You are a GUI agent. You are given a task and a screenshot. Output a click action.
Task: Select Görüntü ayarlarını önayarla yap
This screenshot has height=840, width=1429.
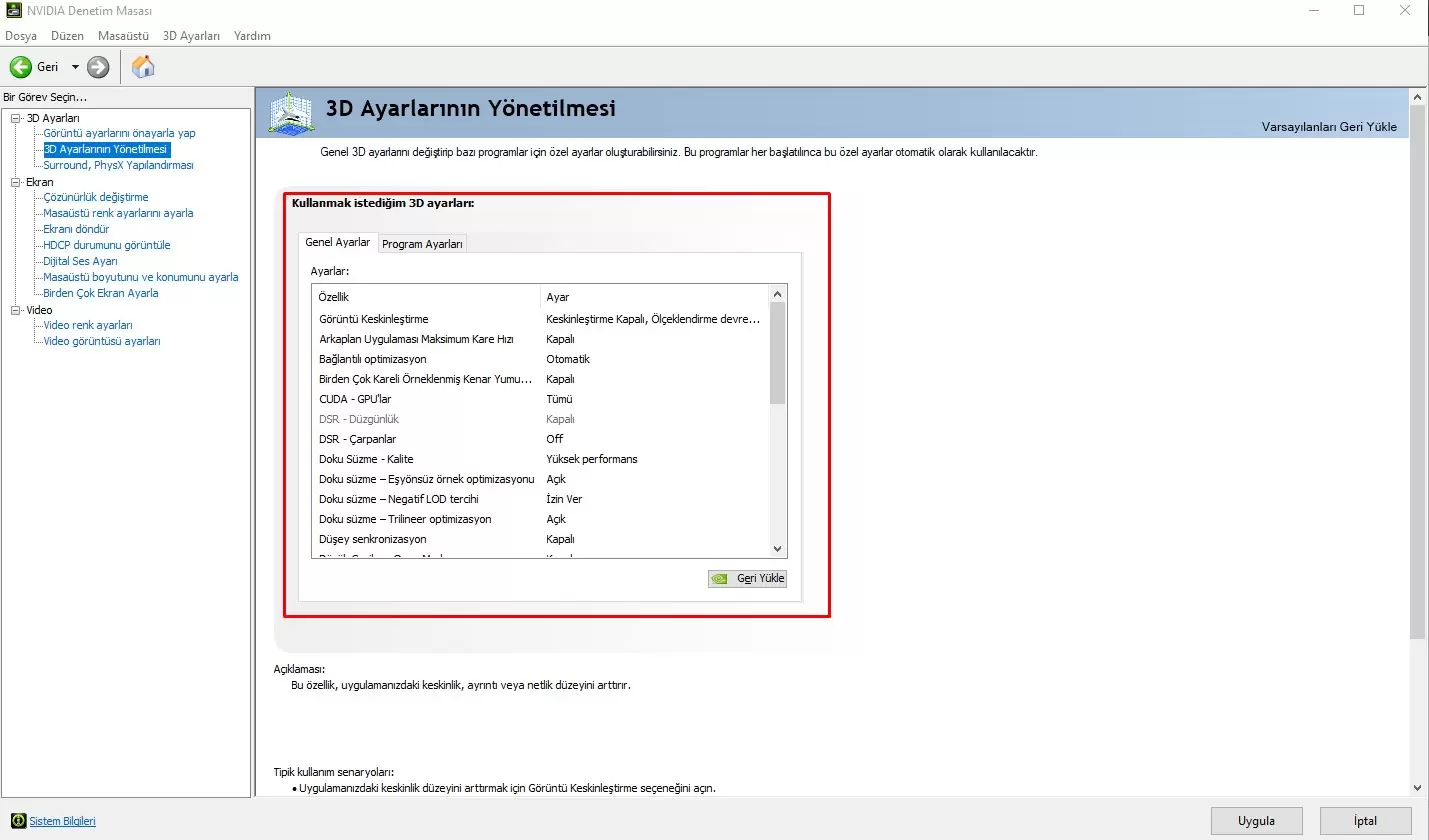click(x=119, y=133)
